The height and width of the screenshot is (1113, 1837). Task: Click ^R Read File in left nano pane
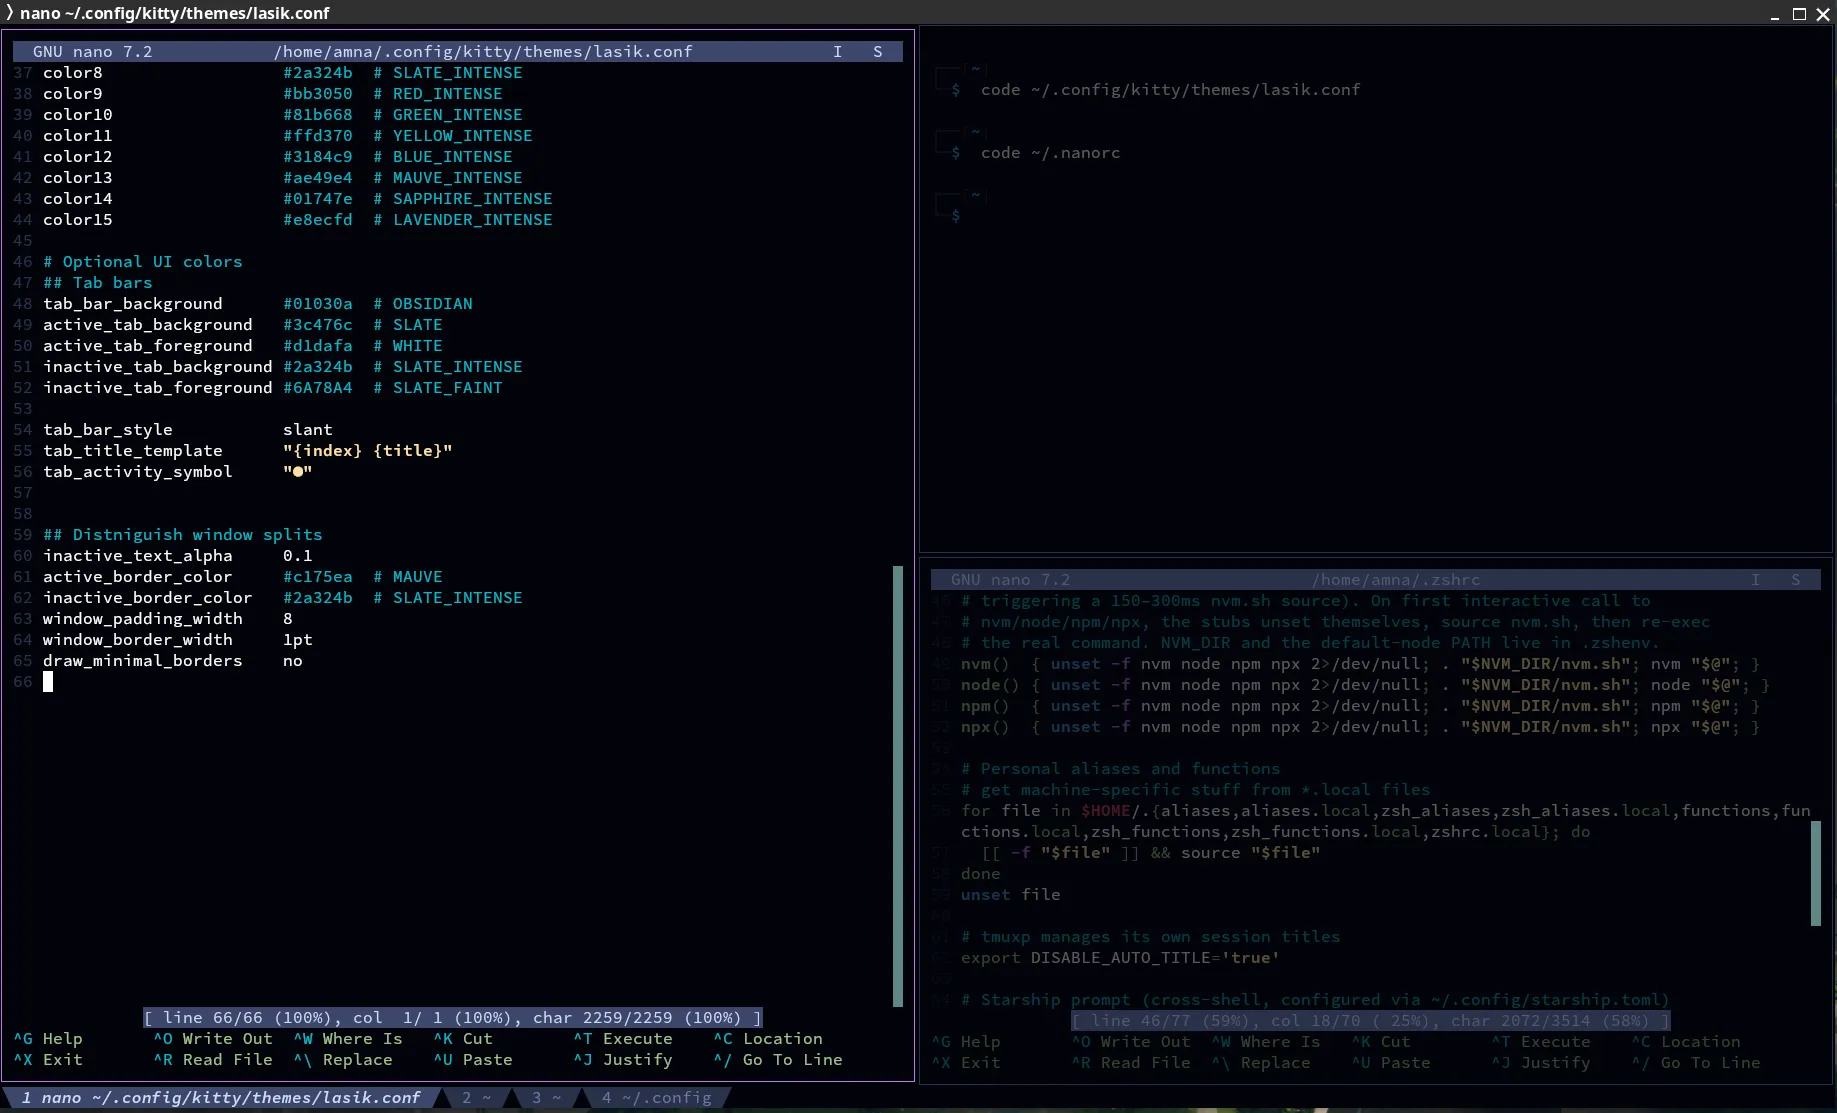pyautogui.click(x=213, y=1059)
